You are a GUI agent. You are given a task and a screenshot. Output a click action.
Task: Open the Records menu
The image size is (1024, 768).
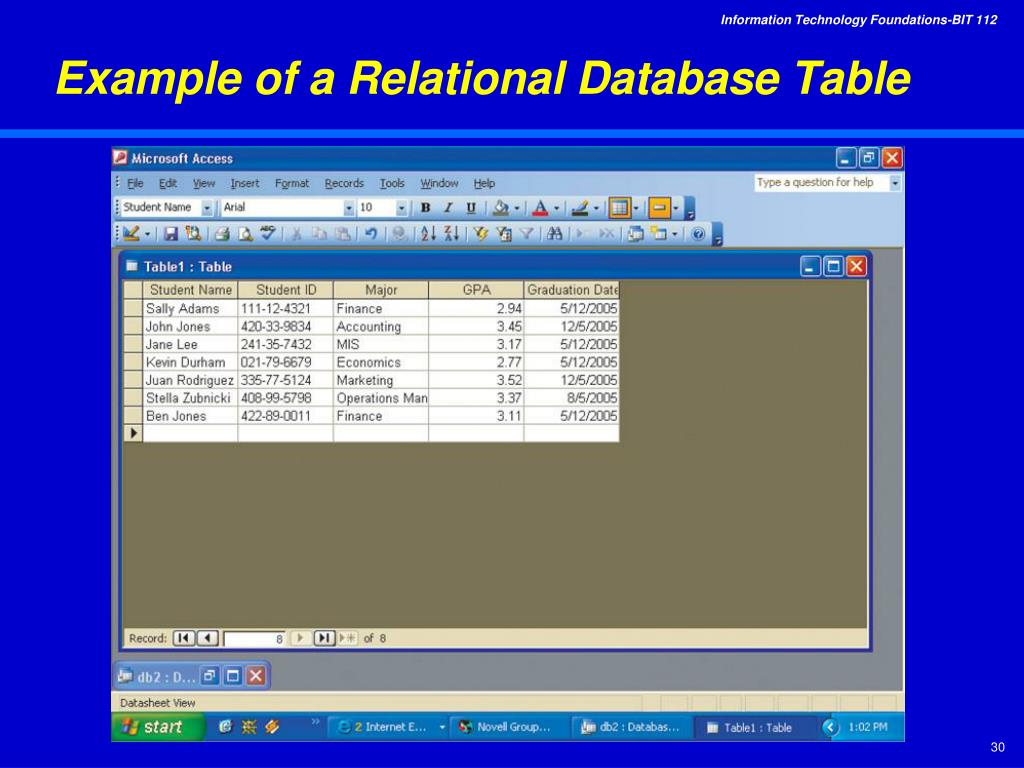(x=344, y=184)
